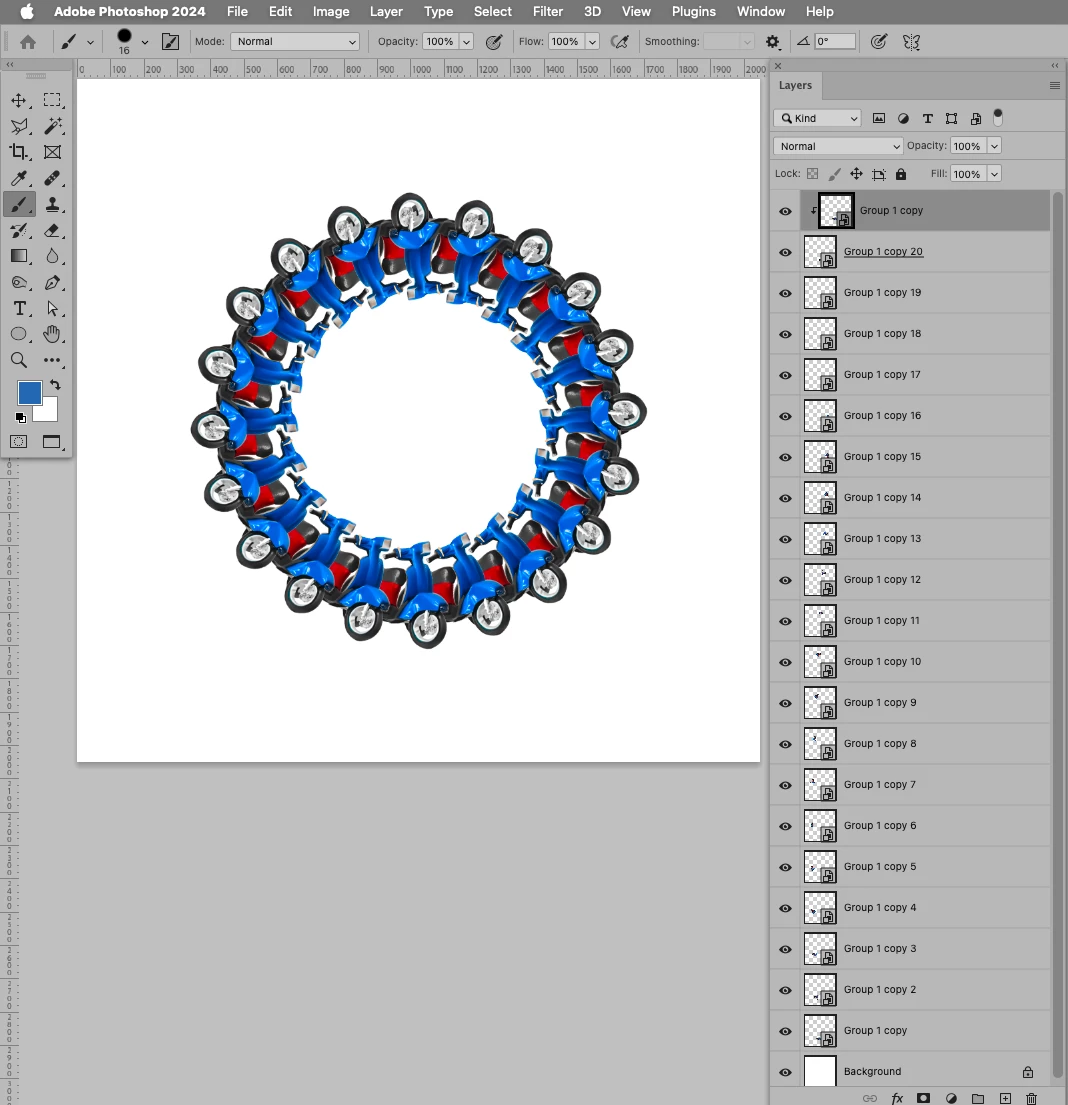Select the Frame tool
This screenshot has height=1105, width=1068.
(x=52, y=152)
